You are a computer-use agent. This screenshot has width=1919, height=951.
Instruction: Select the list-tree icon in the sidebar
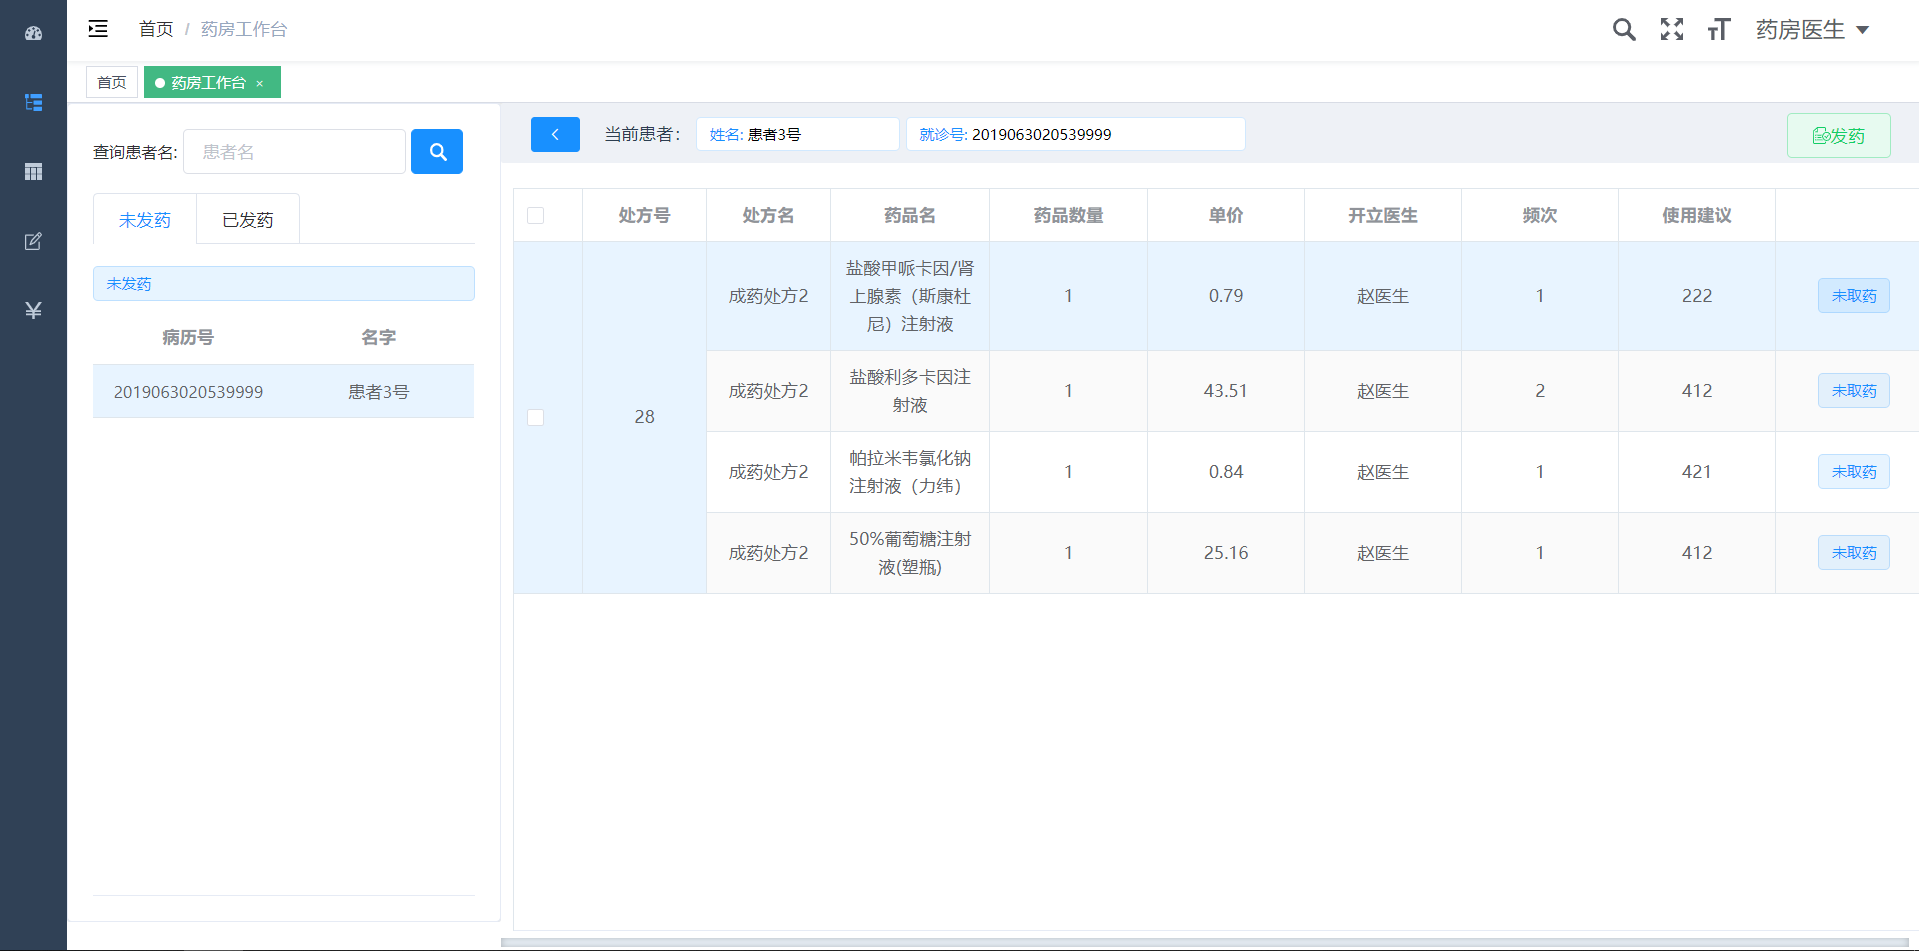click(x=33, y=102)
